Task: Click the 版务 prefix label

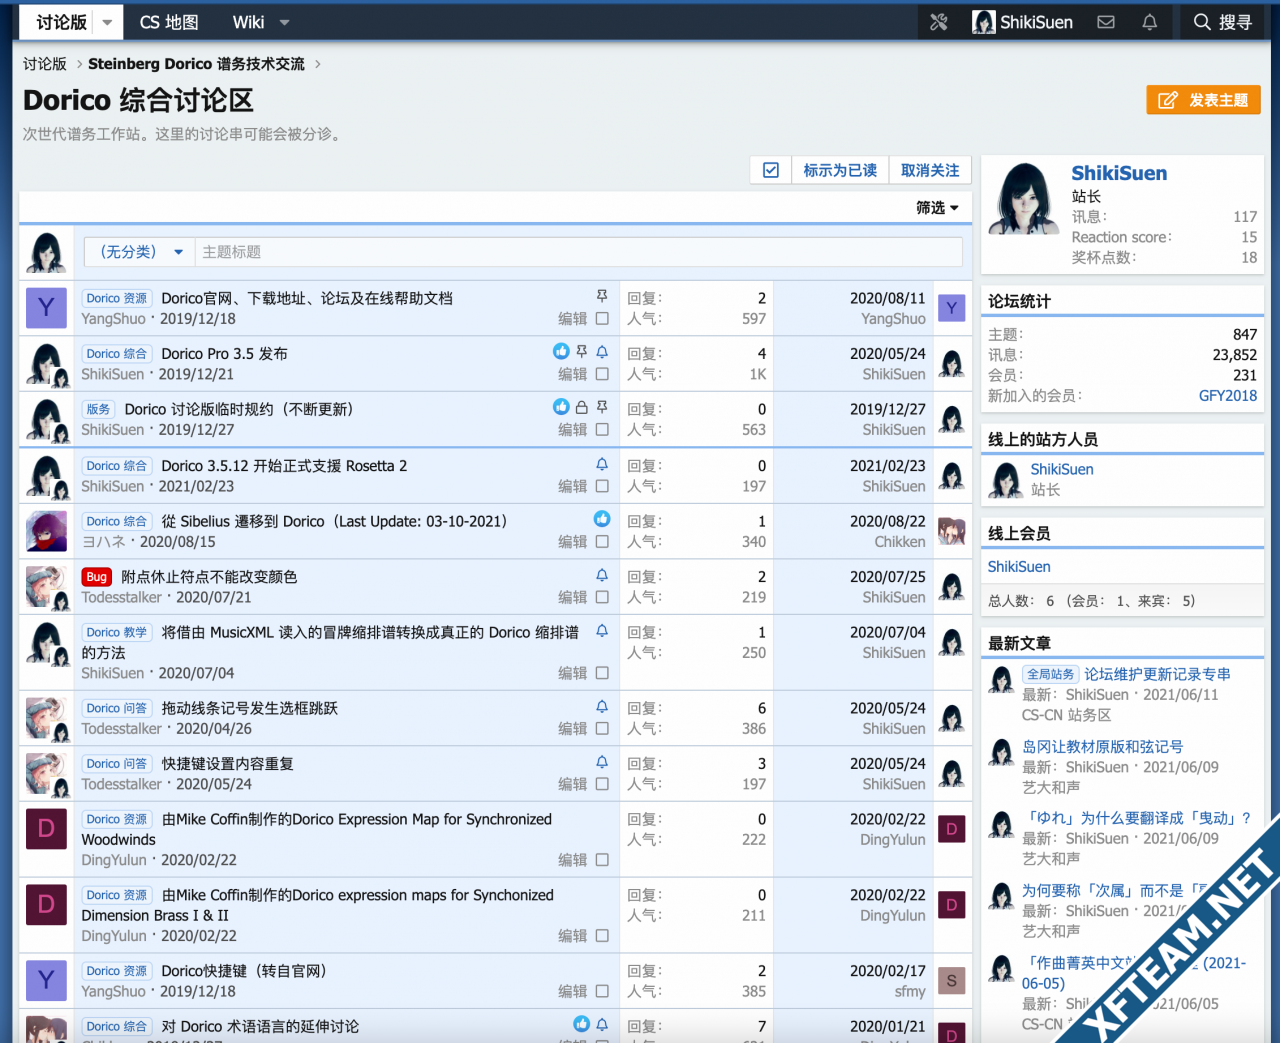Action: click(98, 409)
